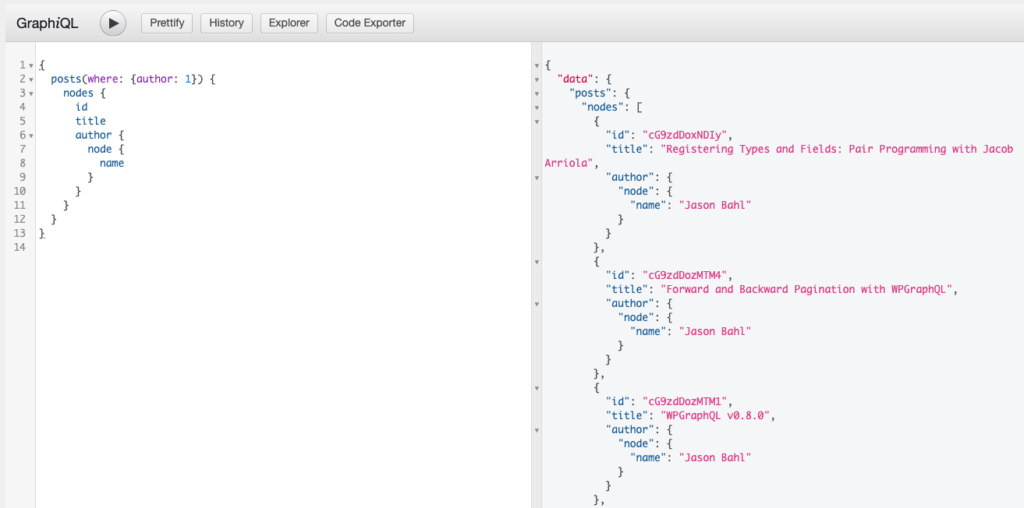Viewport: 1024px width, 508px height.
Task: Fold the response's outermost opening brace
Action: tap(538, 65)
